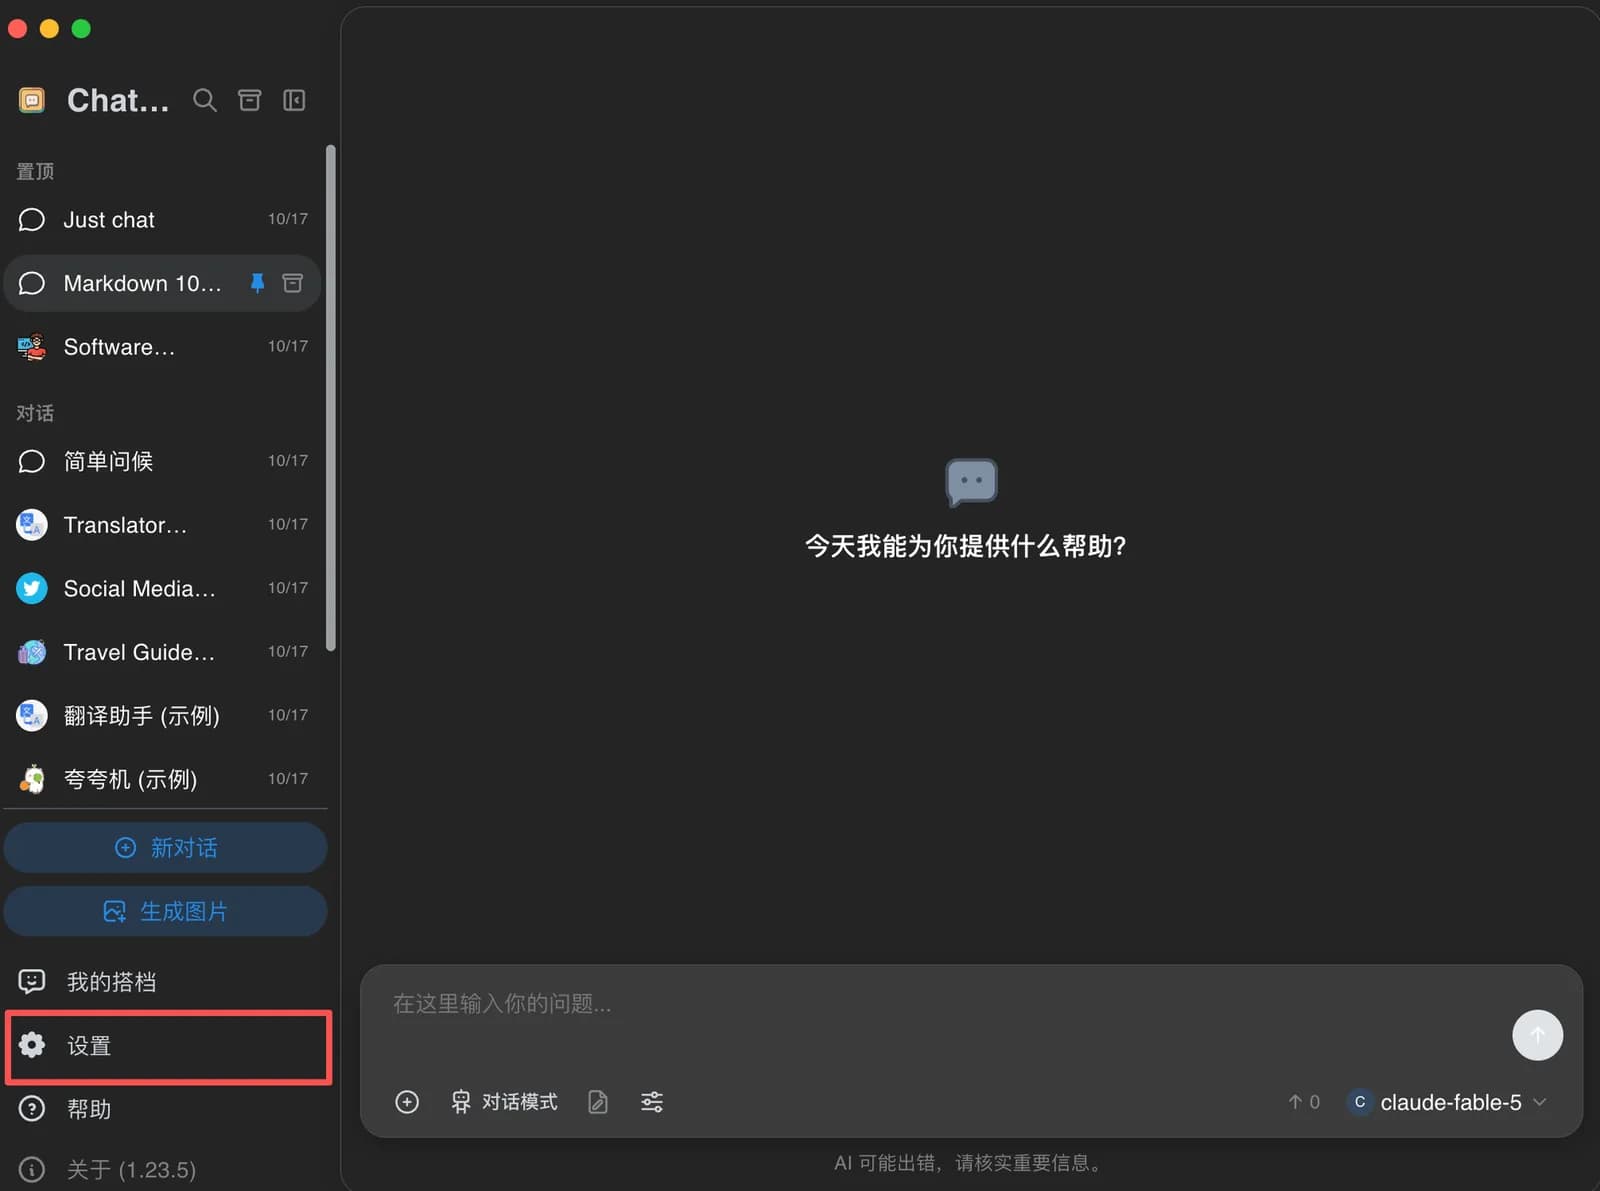
Task: Click the Just chat 10/17 date
Action: point(288,219)
